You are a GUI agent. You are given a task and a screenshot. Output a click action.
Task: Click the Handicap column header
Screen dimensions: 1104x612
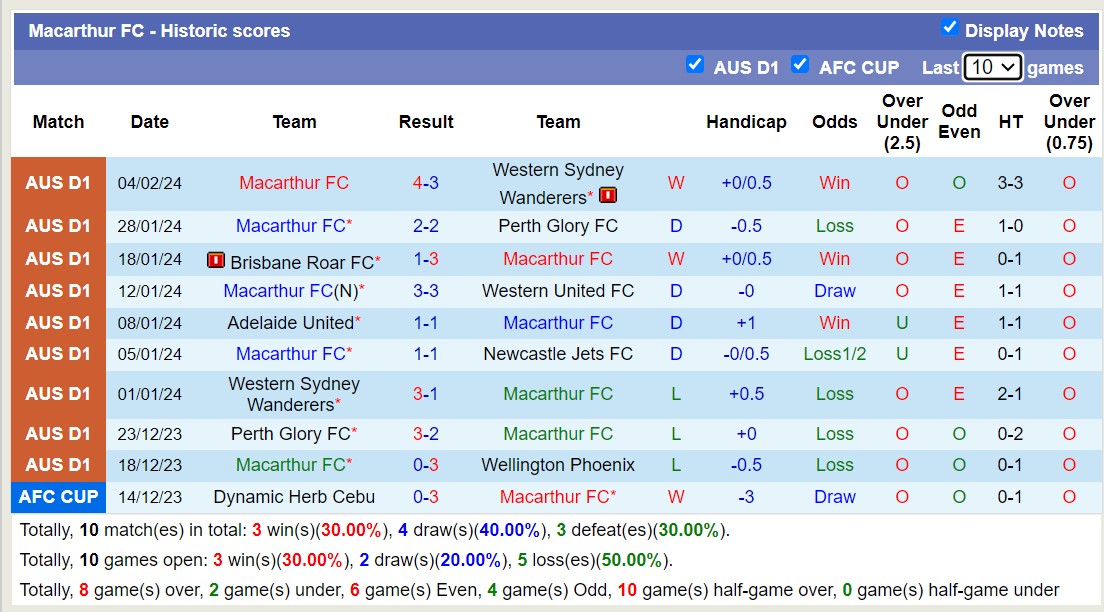[x=746, y=122]
